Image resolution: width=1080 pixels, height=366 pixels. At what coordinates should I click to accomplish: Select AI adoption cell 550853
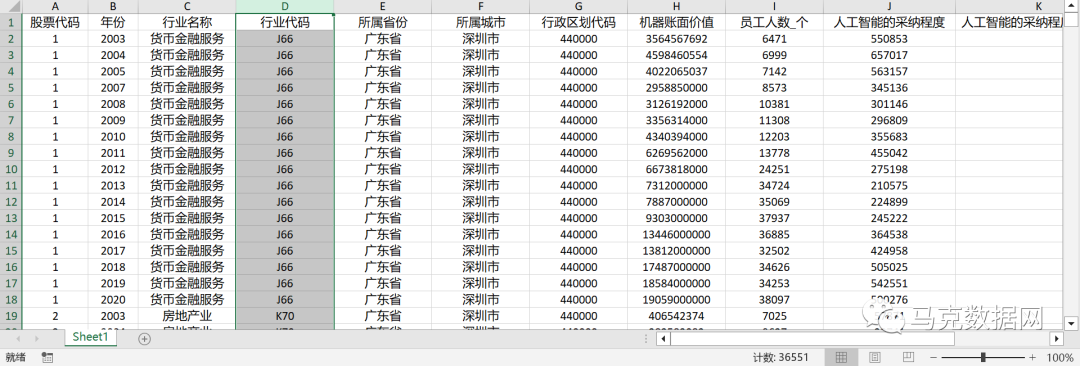point(889,39)
